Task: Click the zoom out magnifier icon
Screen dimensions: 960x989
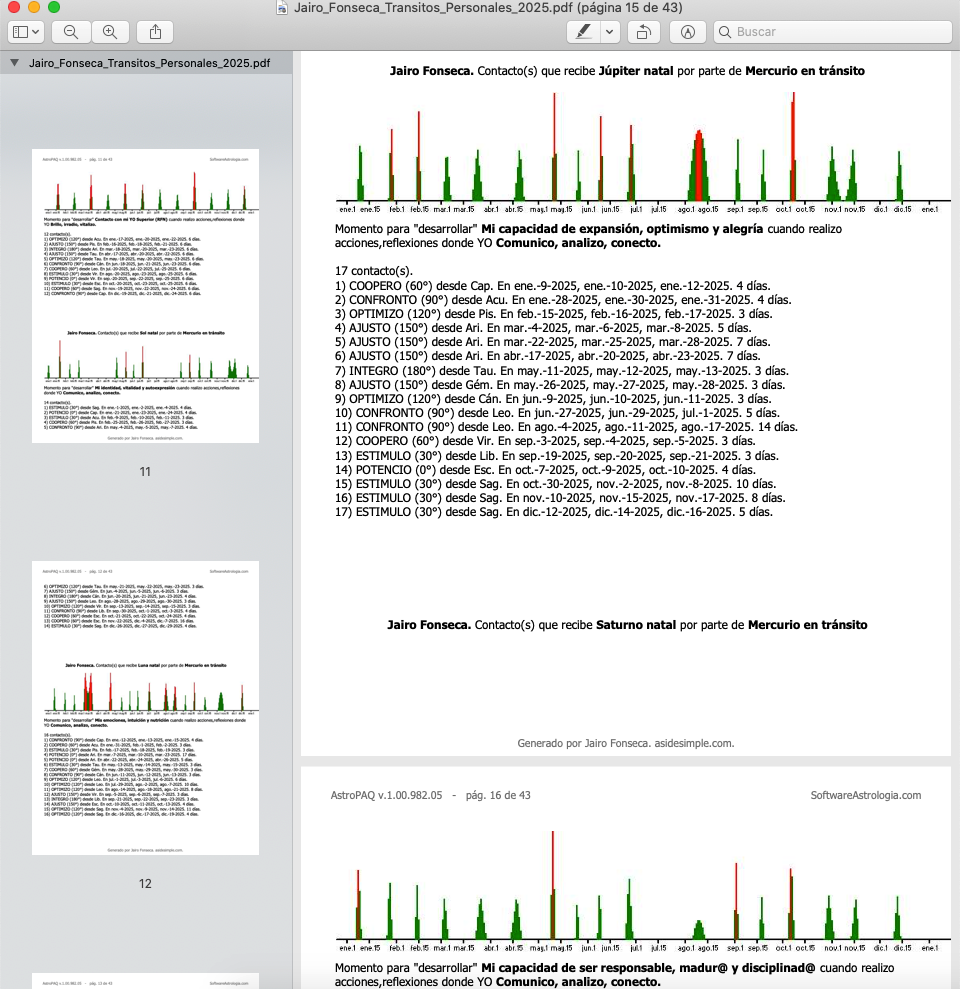Action: (71, 32)
